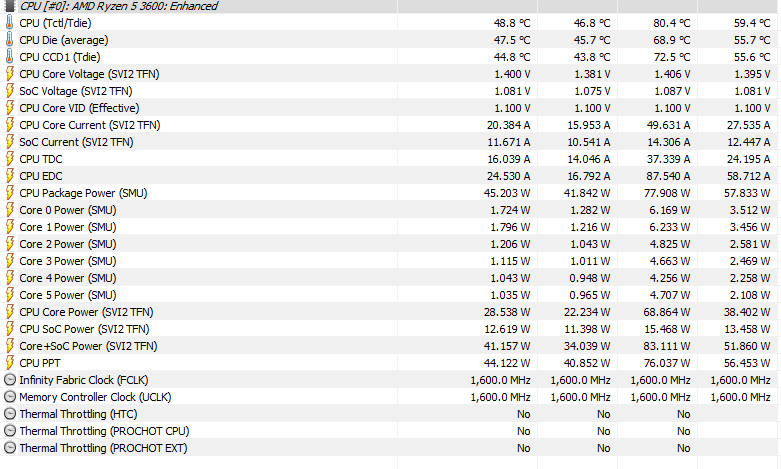This screenshot has height=469, width=781.
Task: Click lightning icon beside CPU PPT
Action: 9,362
